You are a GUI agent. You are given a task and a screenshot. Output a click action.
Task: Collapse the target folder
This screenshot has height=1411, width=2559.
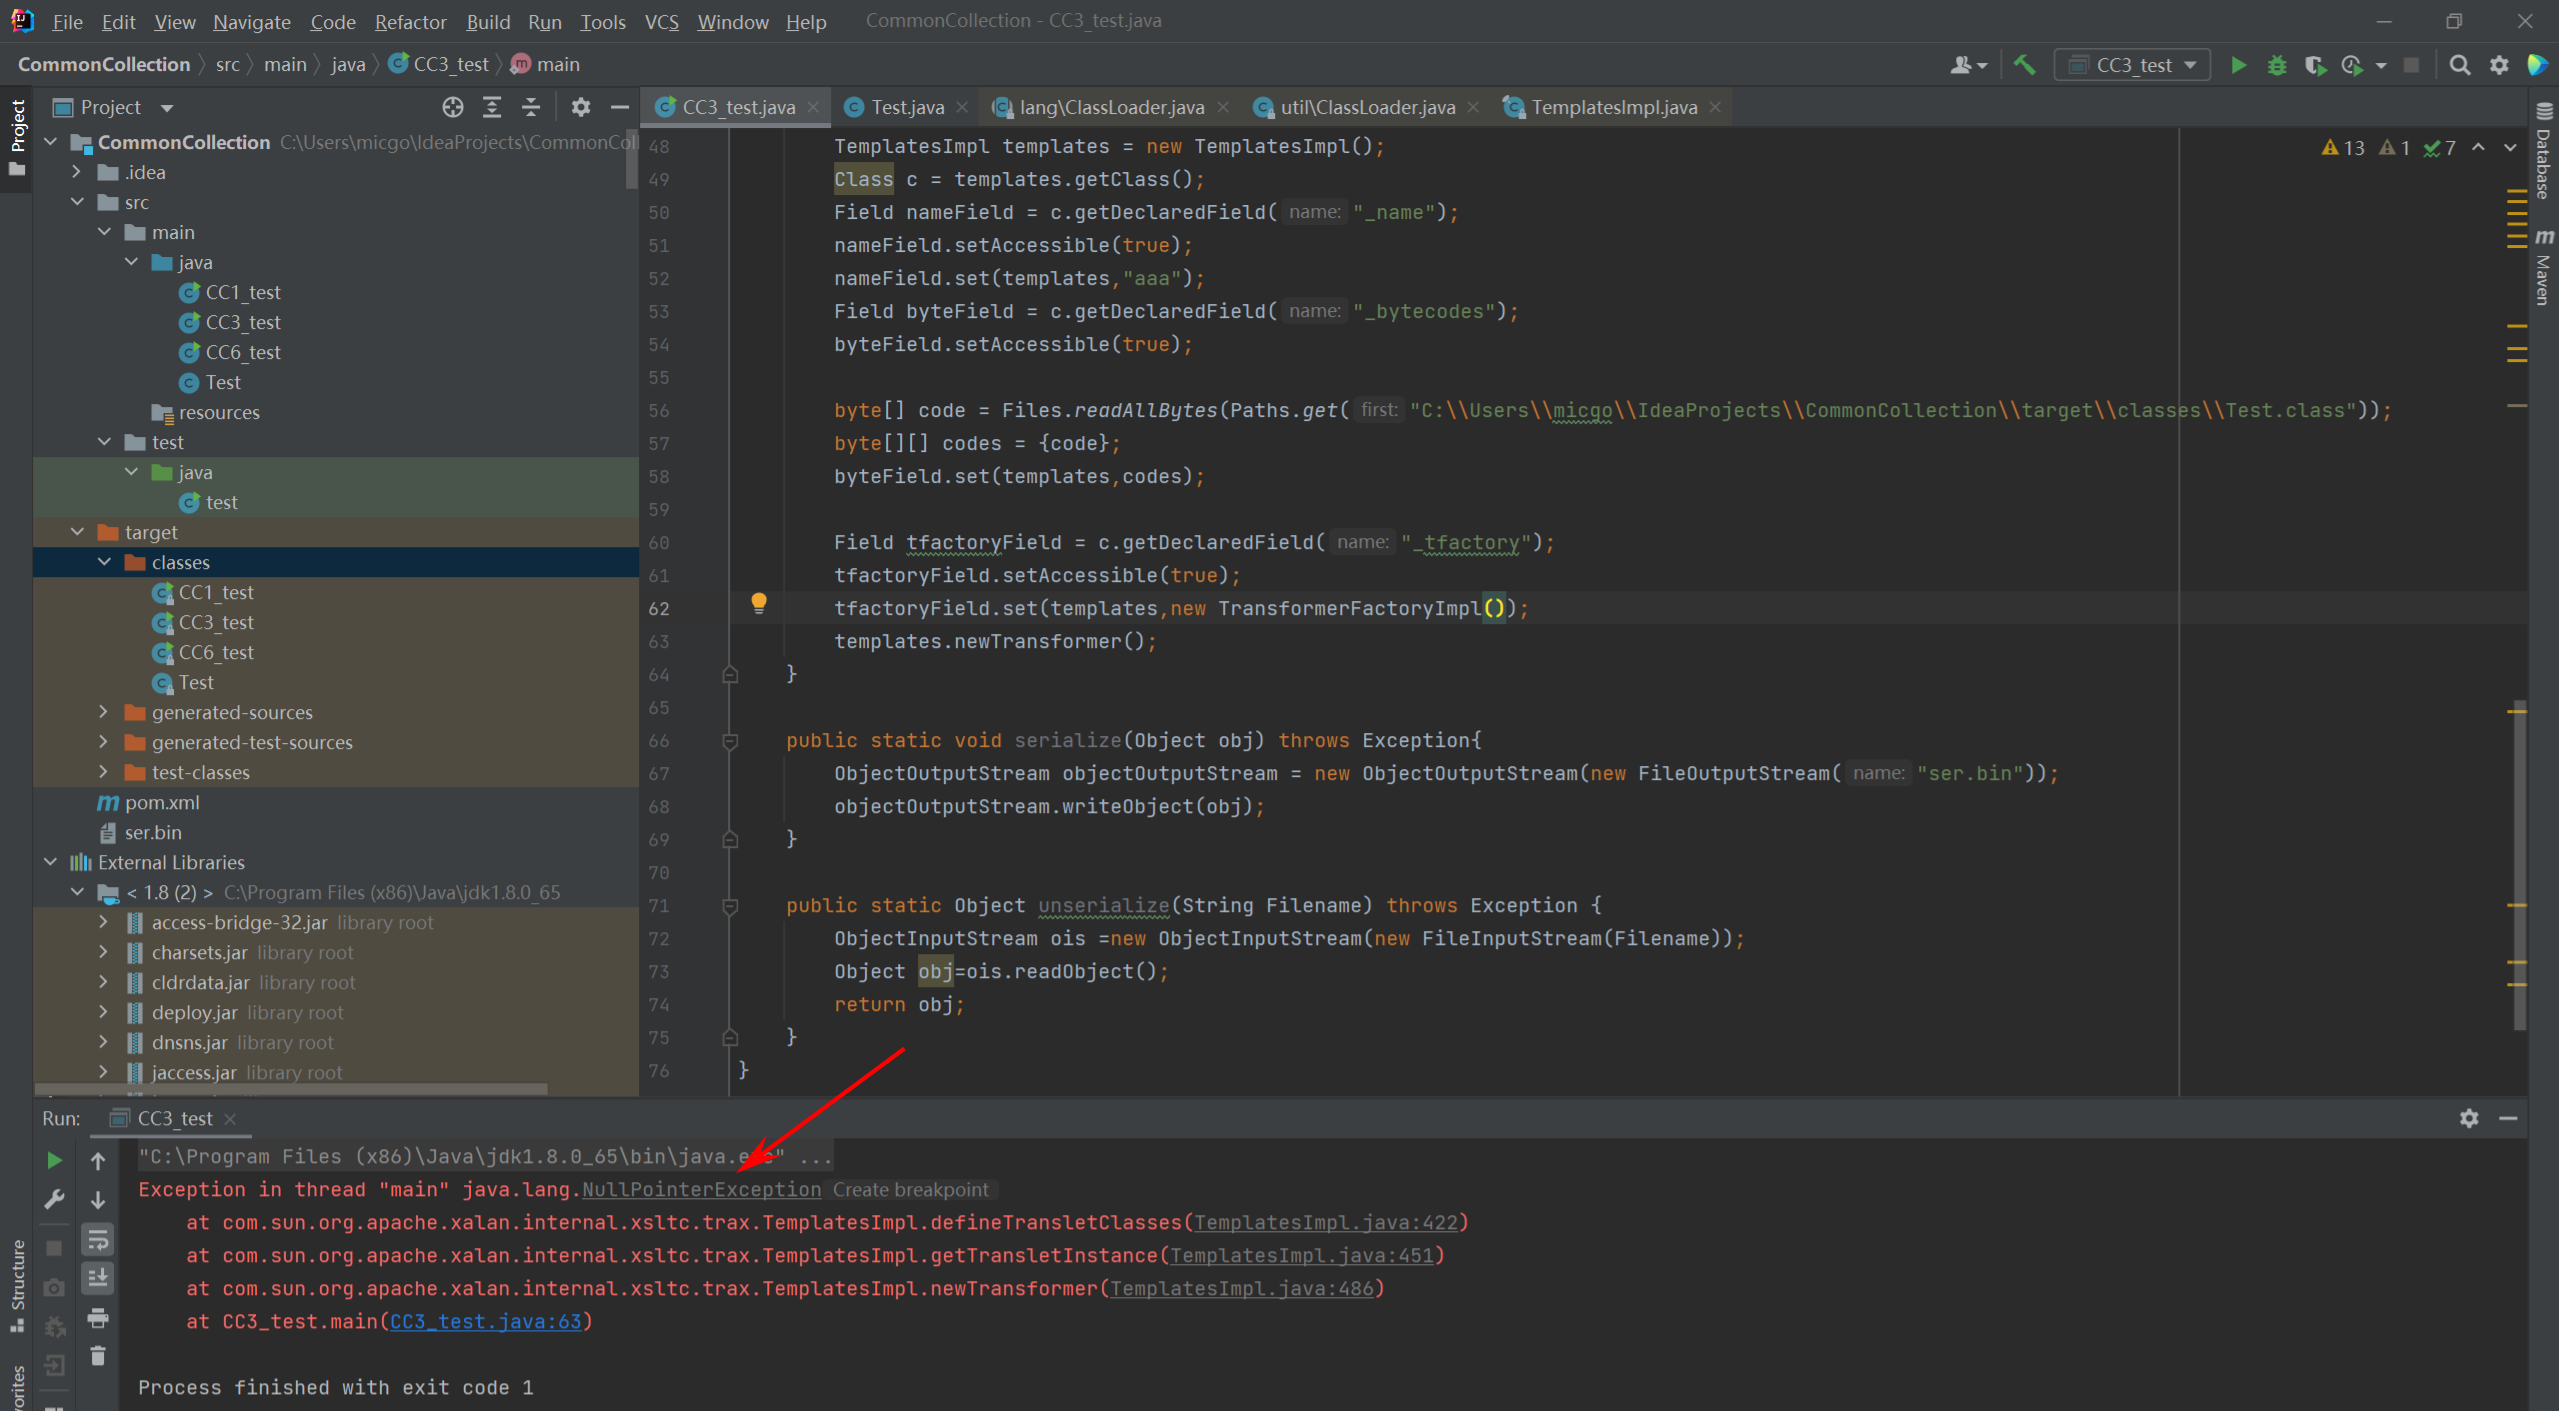pyautogui.click(x=77, y=532)
